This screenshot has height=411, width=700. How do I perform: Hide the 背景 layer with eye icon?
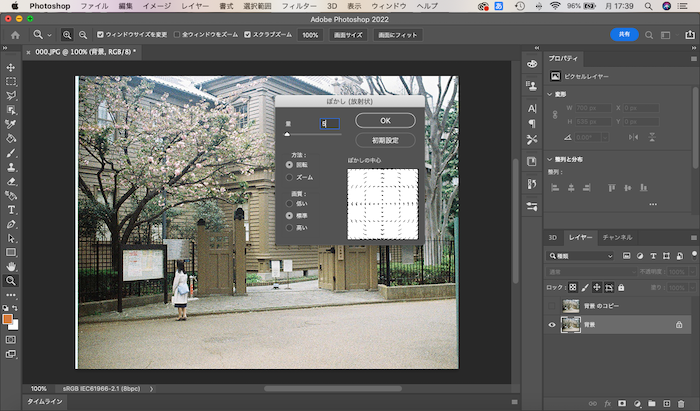click(552, 325)
